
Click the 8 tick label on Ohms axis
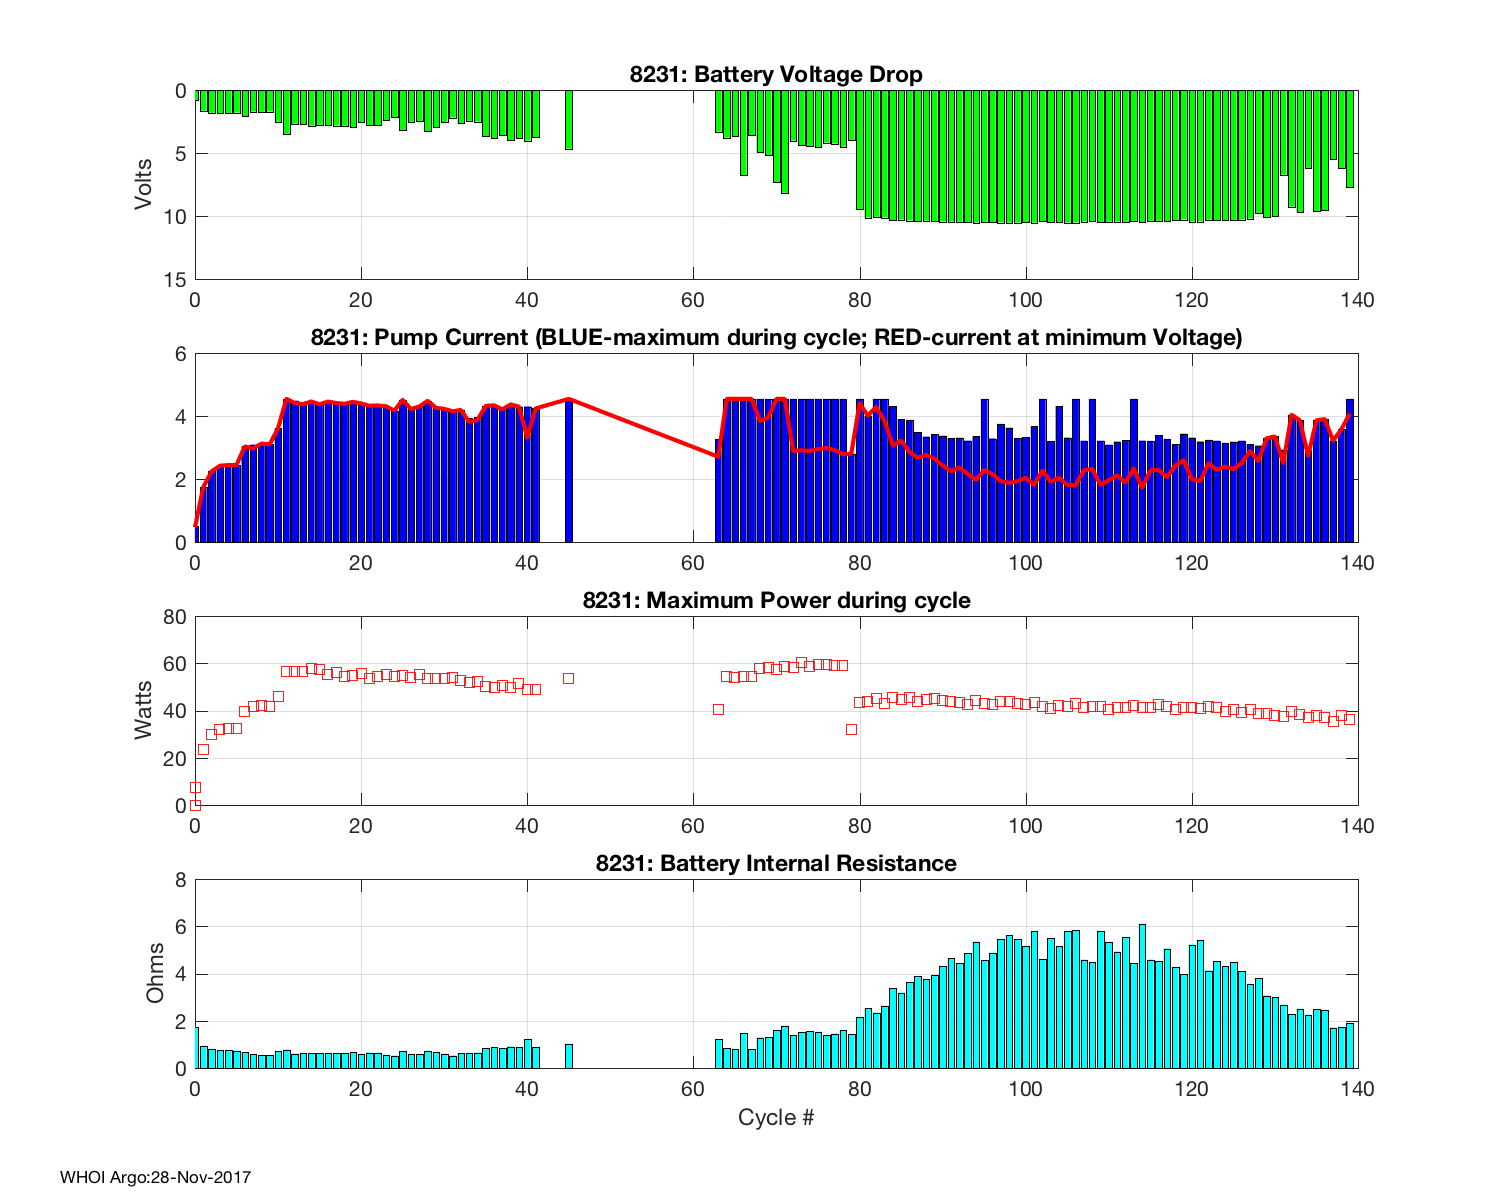point(181,880)
